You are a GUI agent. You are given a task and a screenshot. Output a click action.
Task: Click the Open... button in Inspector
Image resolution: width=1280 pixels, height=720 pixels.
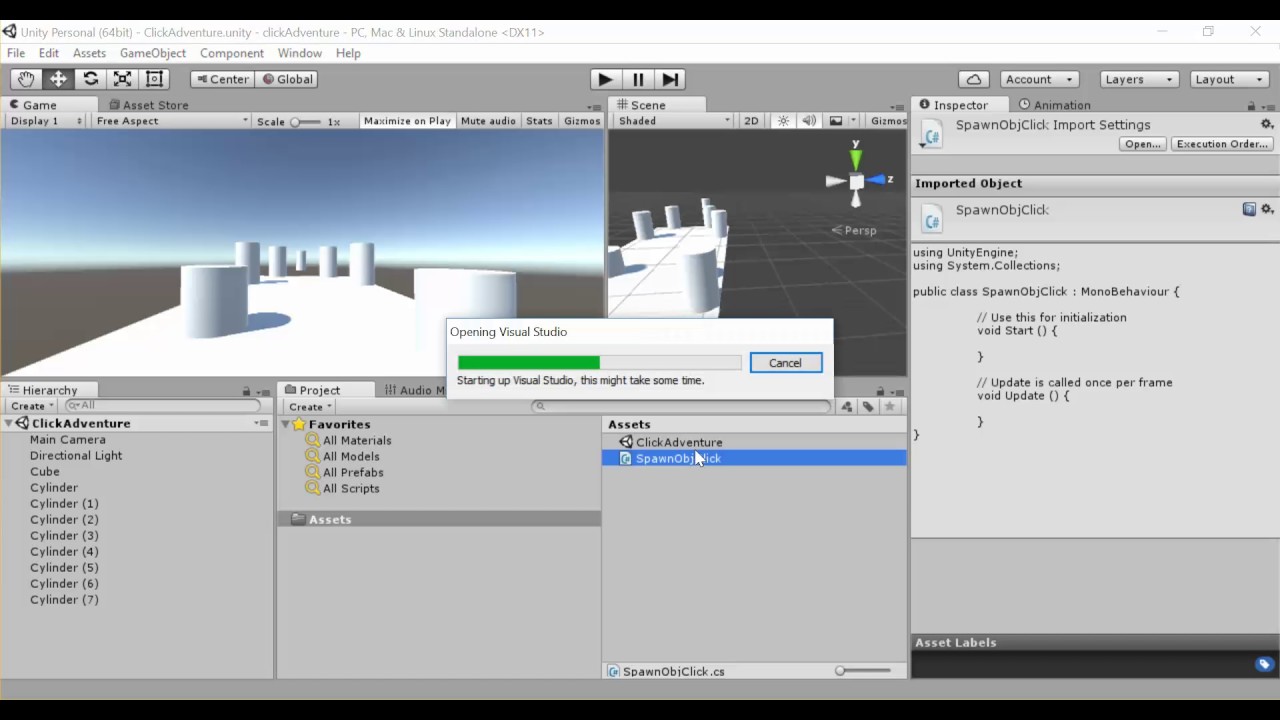click(x=1142, y=144)
